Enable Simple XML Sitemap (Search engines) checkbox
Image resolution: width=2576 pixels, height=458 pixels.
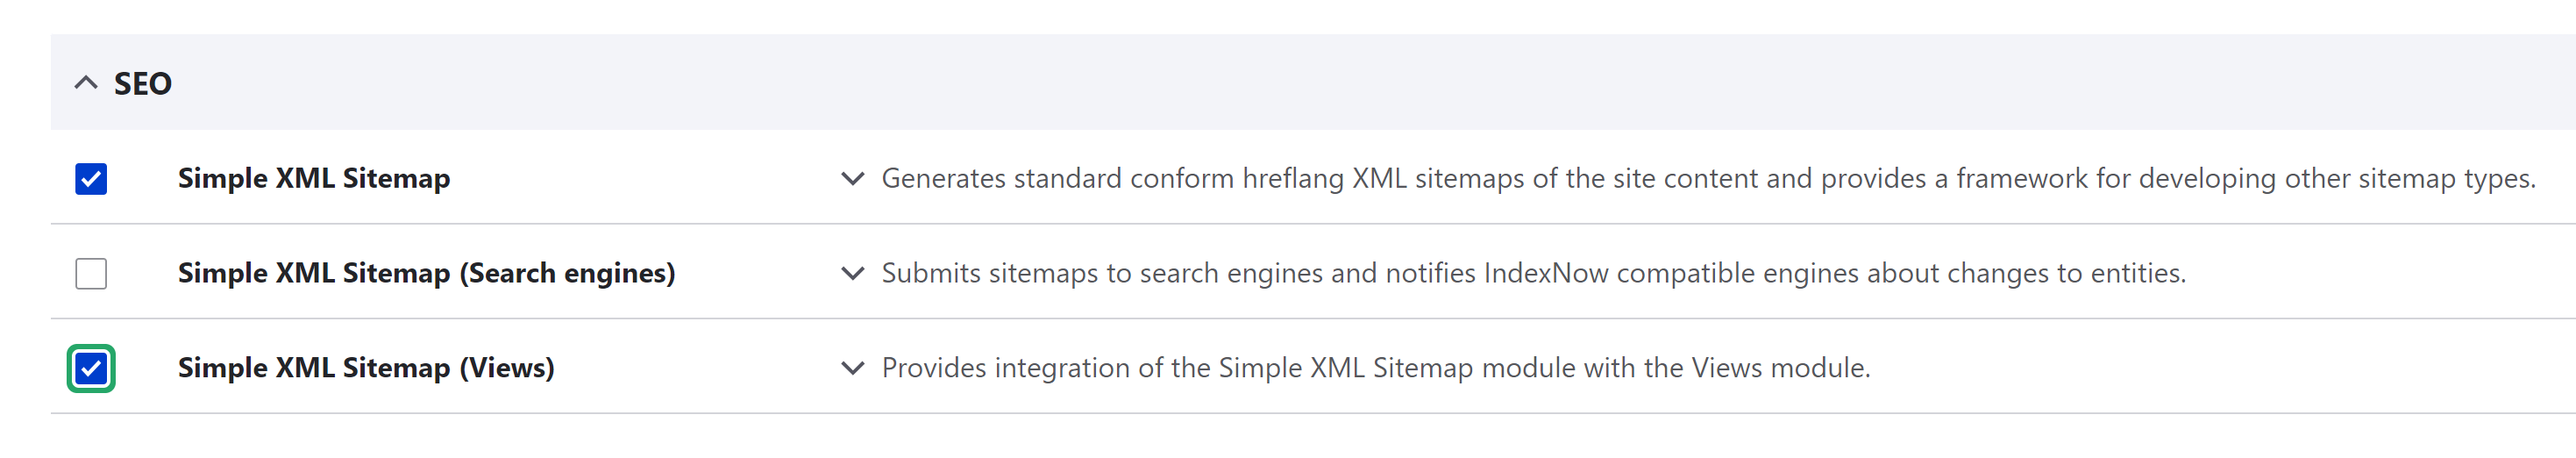[x=91, y=273]
